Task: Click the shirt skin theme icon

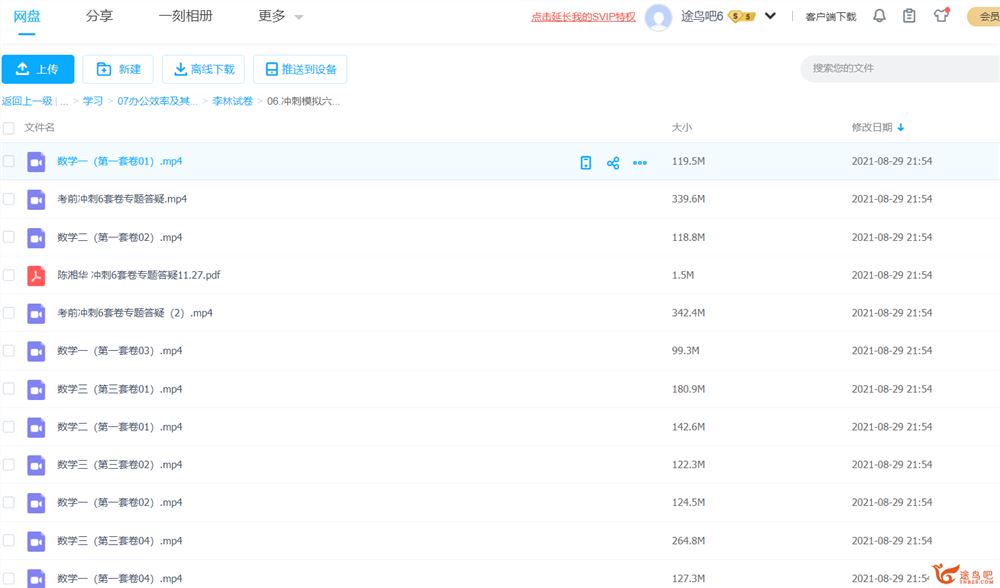Action: pos(940,16)
